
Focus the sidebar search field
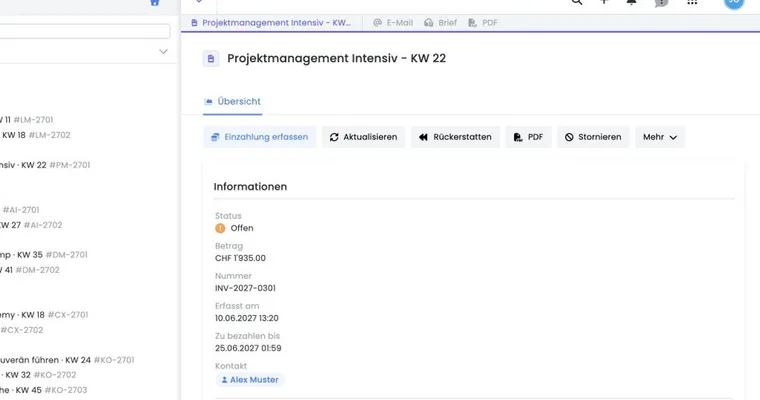coord(85,32)
